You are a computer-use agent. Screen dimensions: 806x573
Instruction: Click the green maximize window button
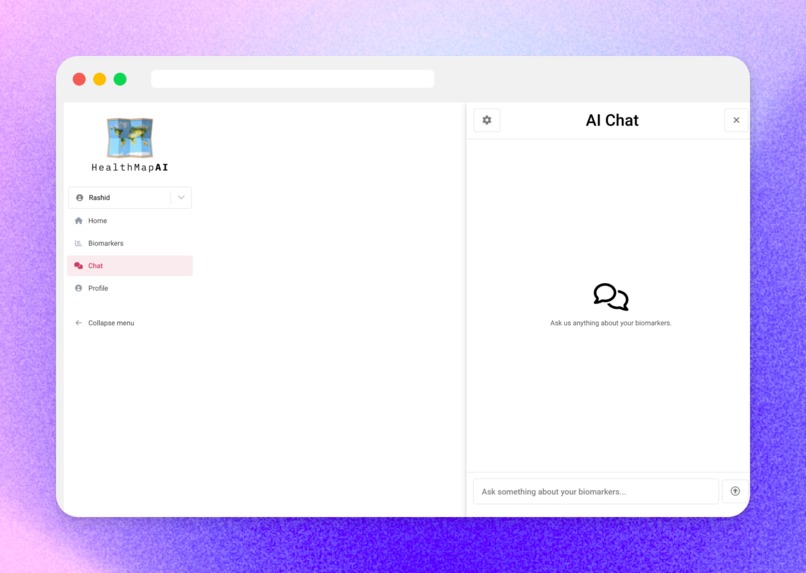point(120,79)
